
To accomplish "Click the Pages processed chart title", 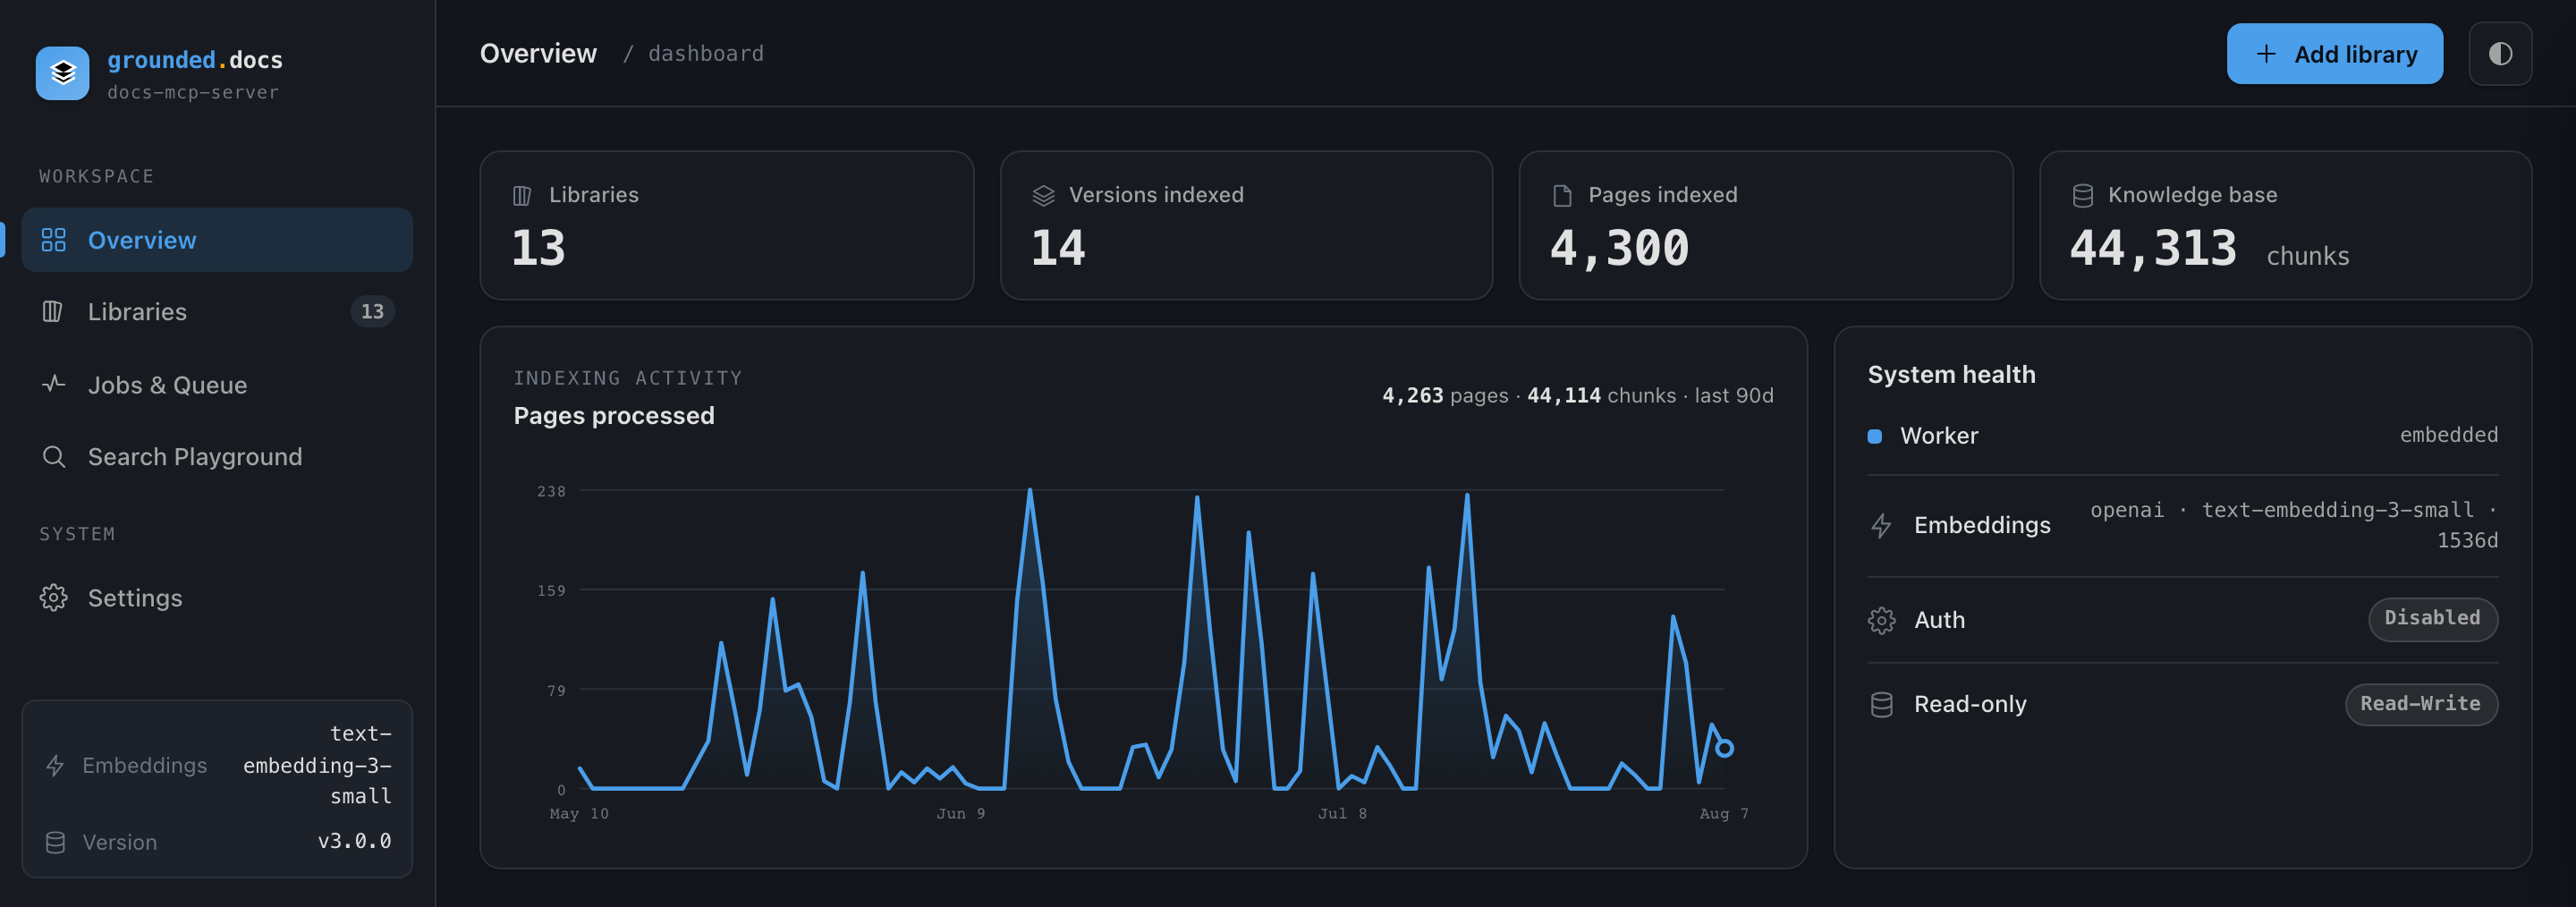I will point(614,416).
